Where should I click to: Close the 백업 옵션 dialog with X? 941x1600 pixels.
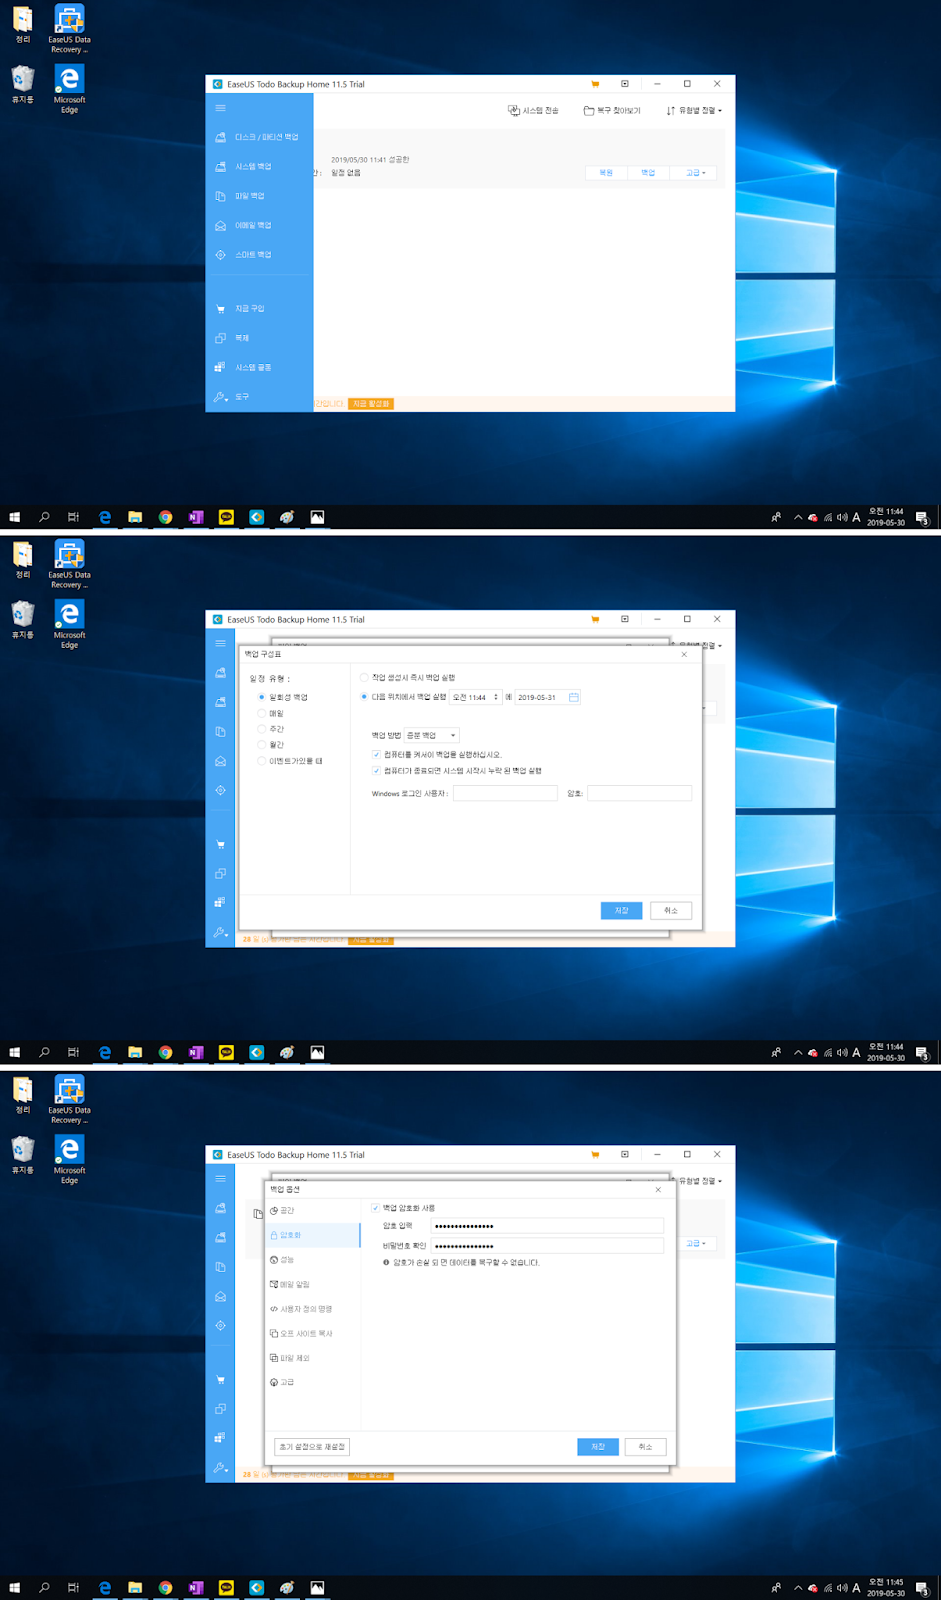[658, 1190]
